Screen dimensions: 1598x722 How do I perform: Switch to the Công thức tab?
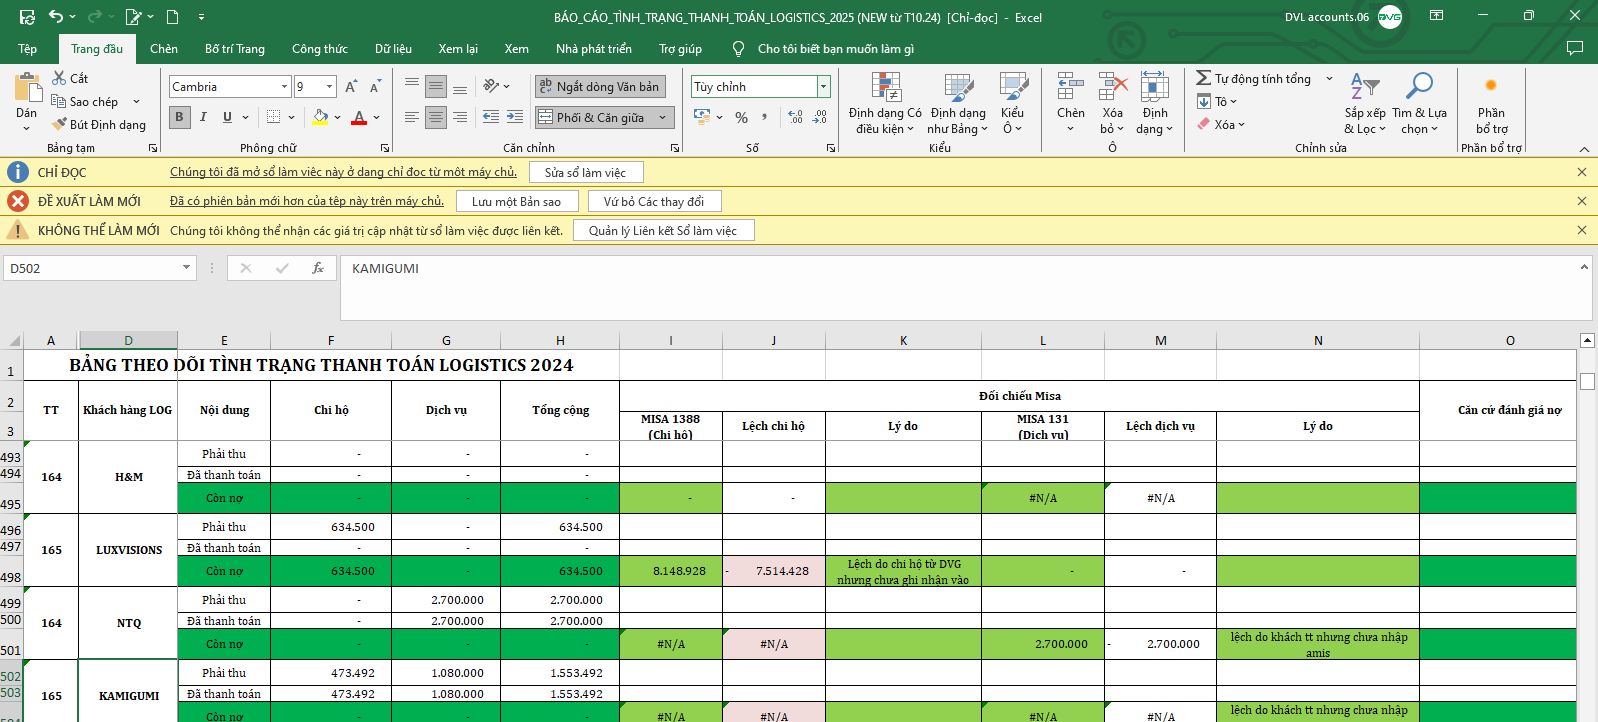[x=320, y=48]
